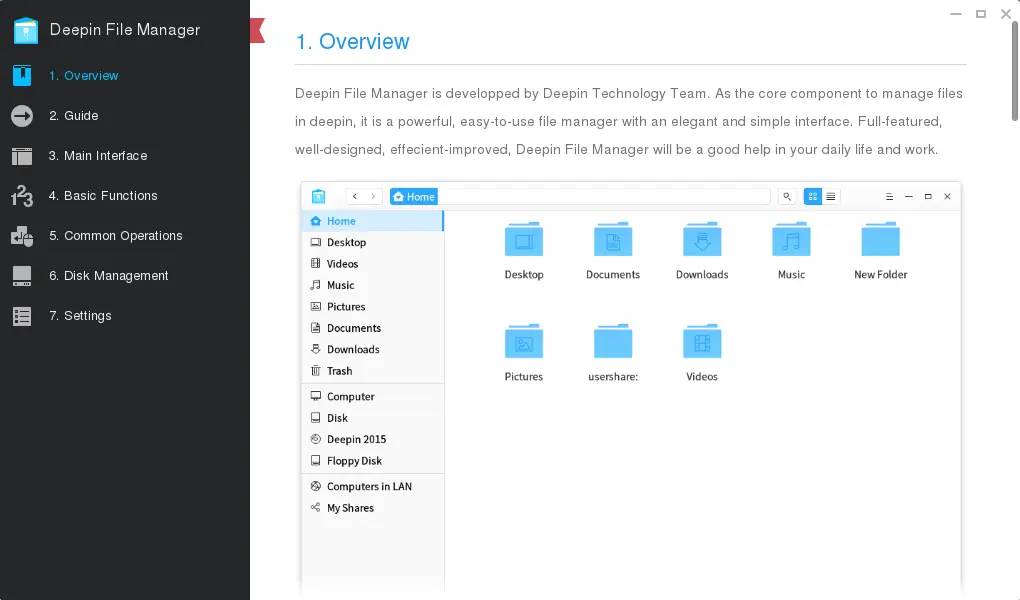Click the Settings list icon
The width and height of the screenshot is (1020, 600).
22,316
